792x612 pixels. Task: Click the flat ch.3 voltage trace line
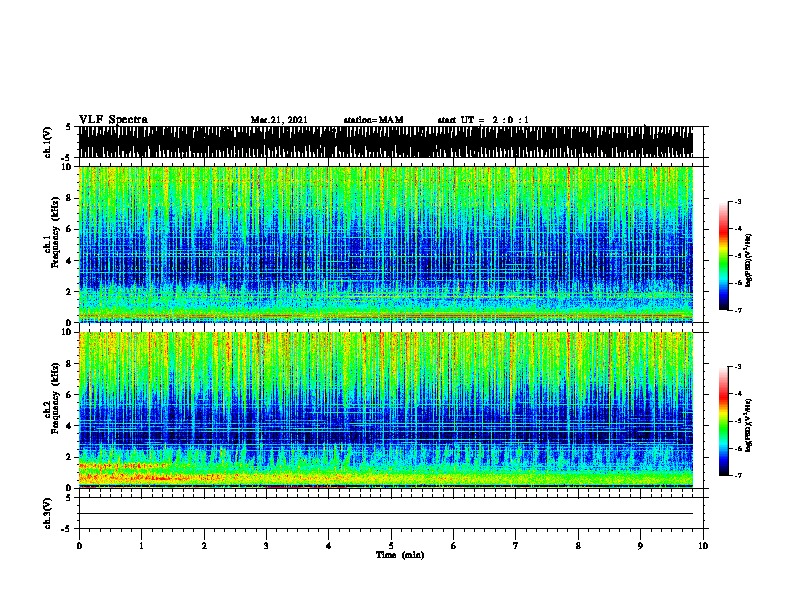tap(386, 514)
